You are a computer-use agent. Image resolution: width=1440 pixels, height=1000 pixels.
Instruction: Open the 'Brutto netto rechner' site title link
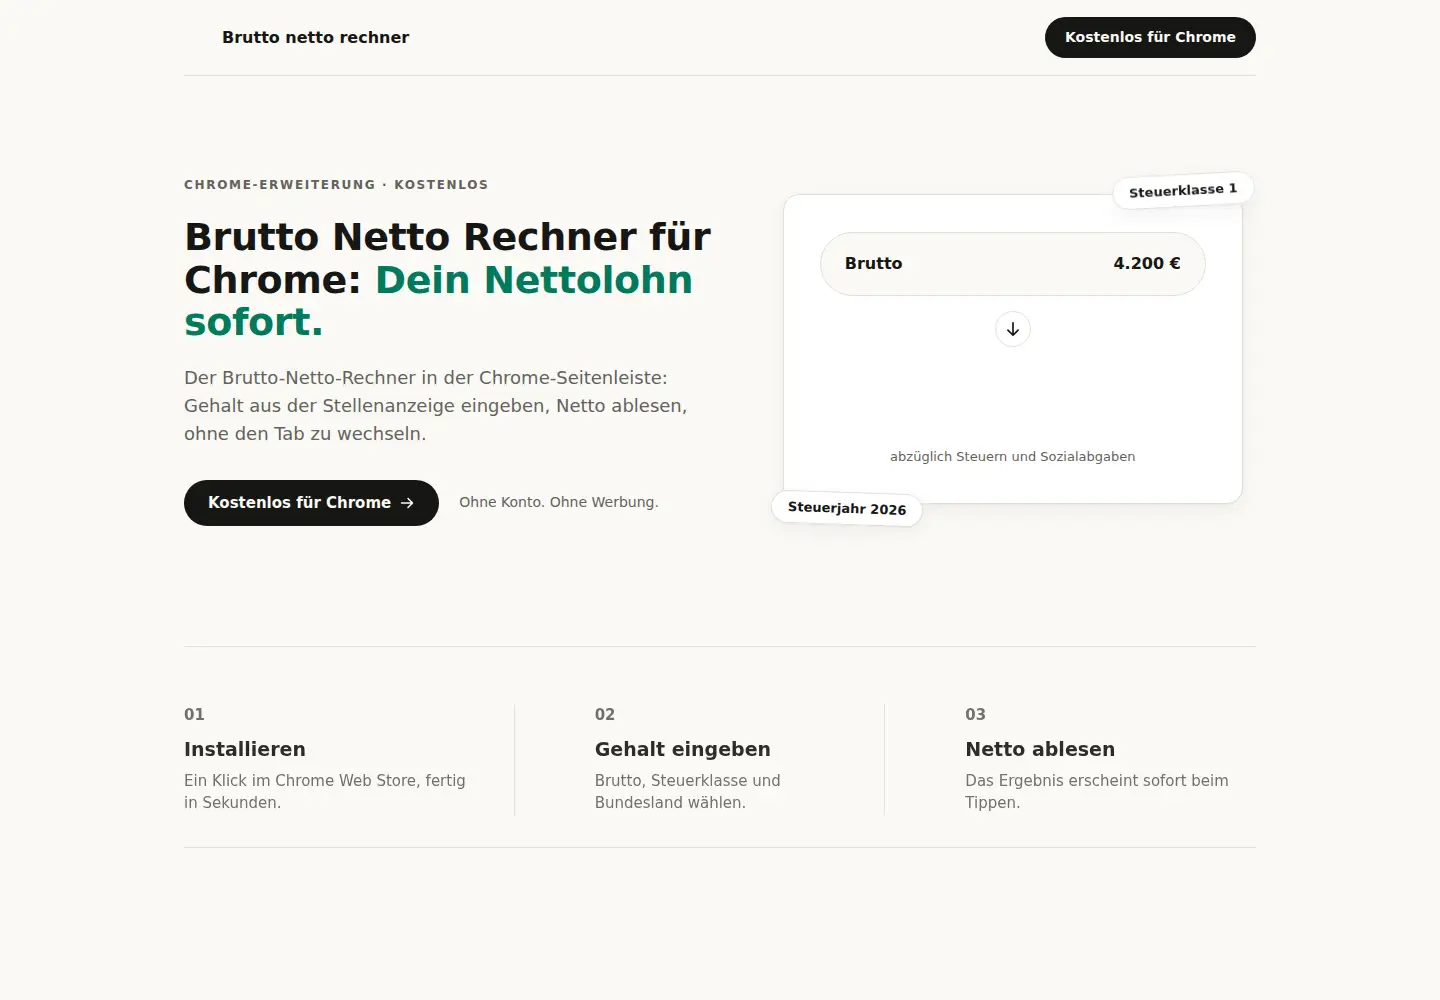pyautogui.click(x=315, y=37)
